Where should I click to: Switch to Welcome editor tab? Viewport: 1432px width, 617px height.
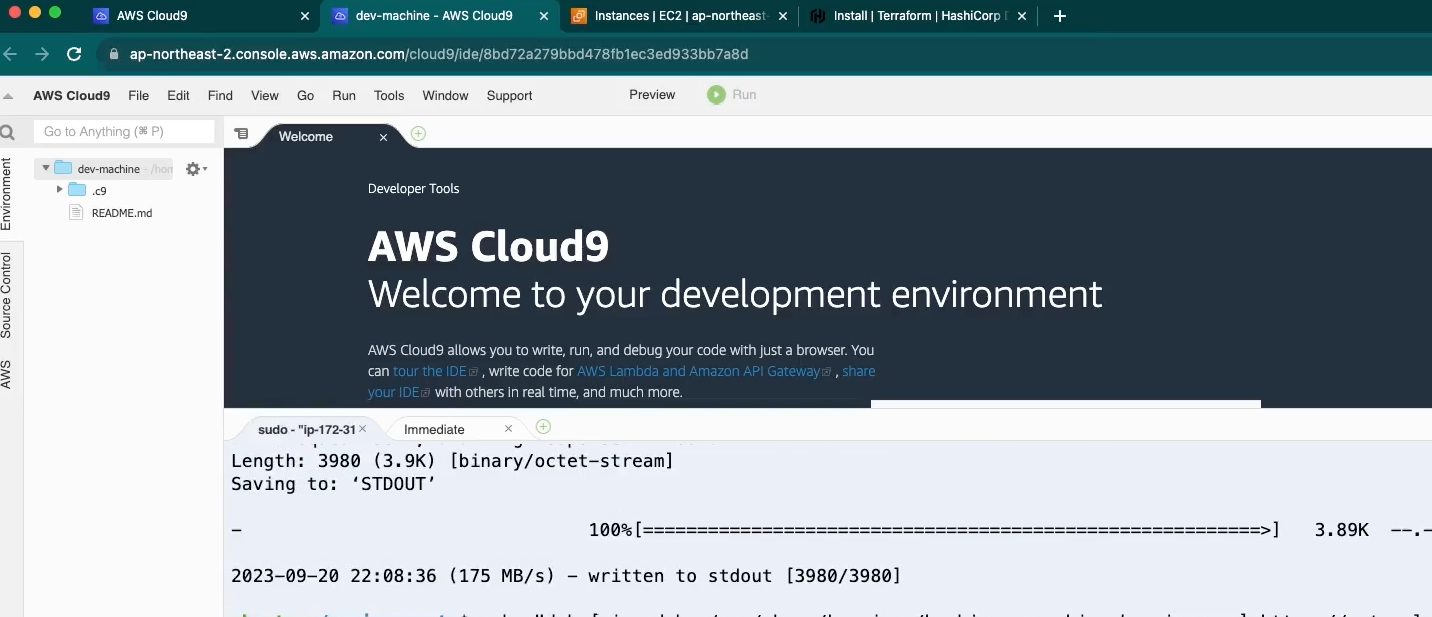click(306, 137)
